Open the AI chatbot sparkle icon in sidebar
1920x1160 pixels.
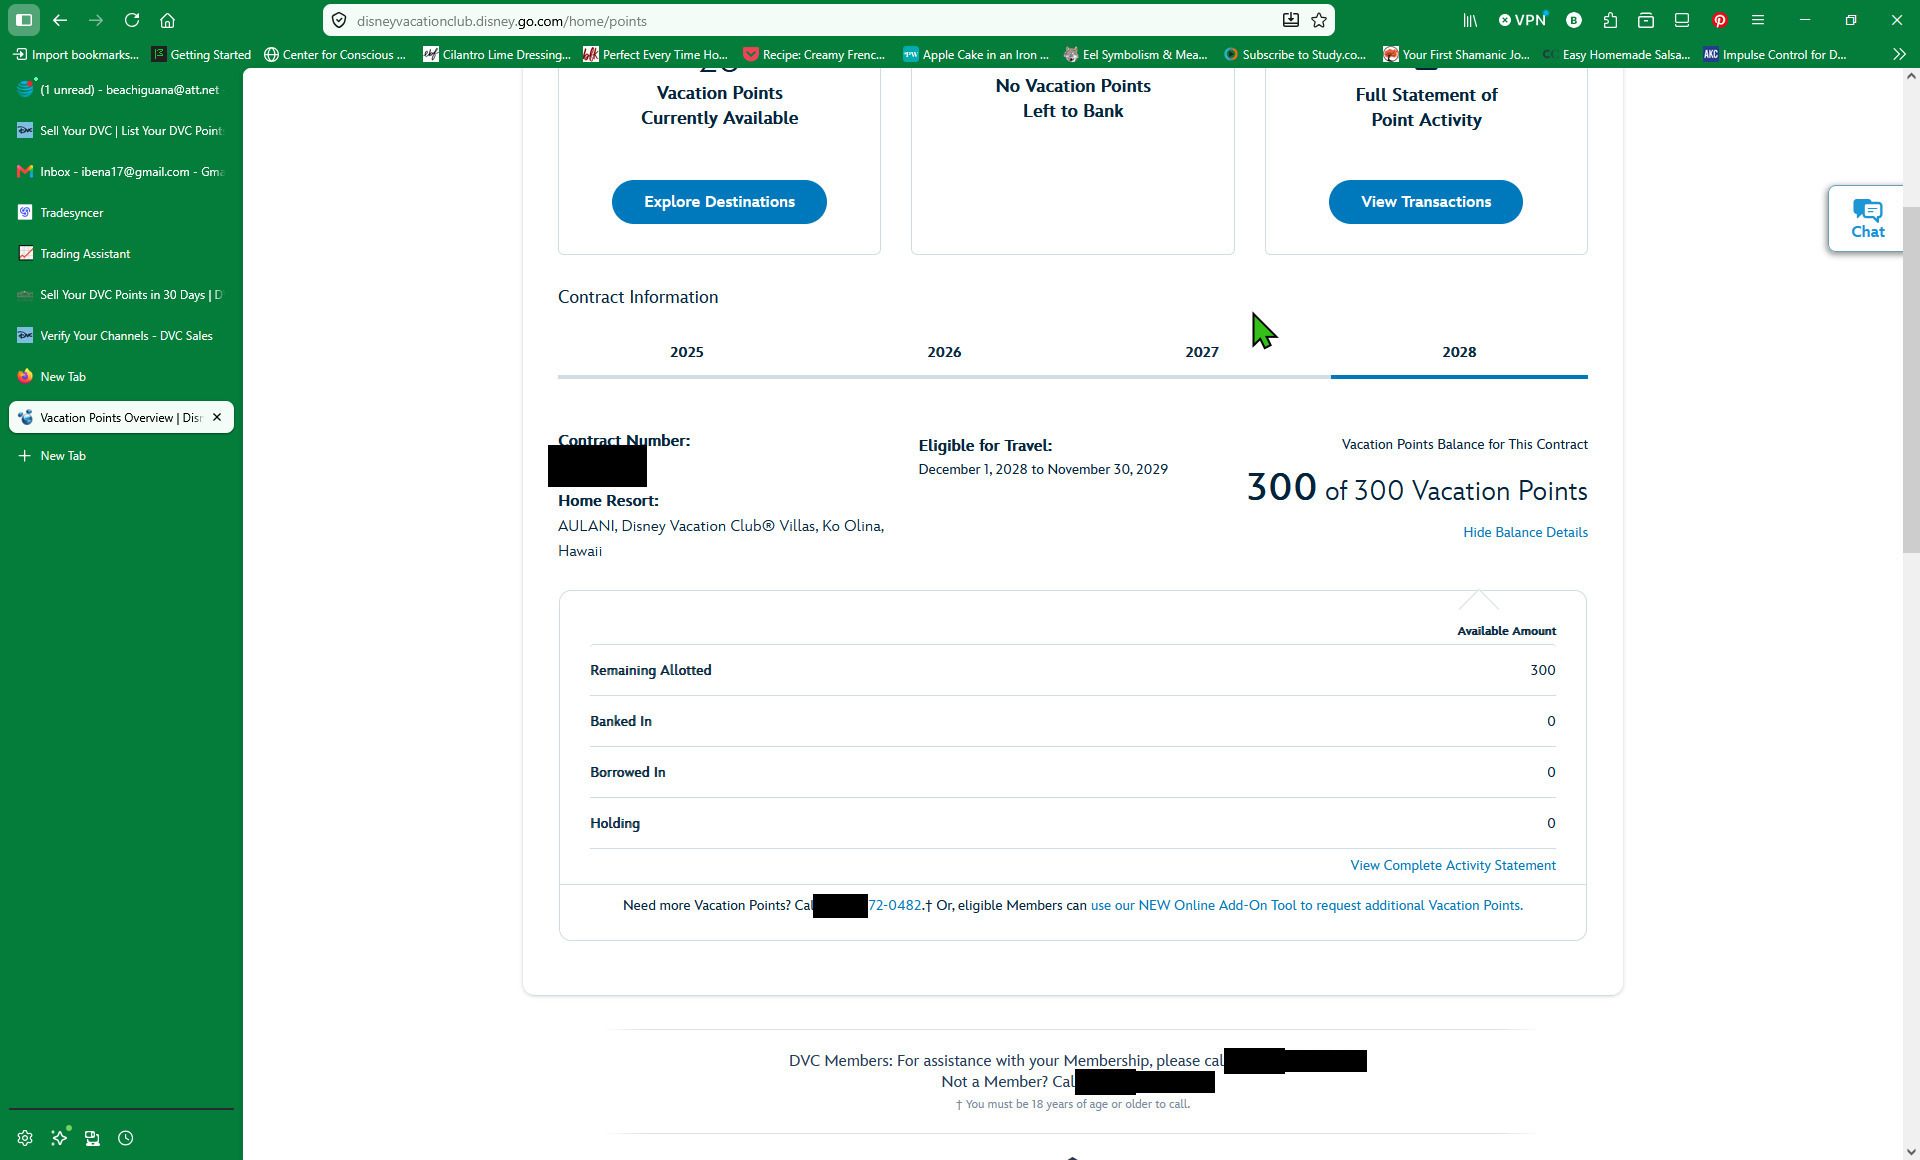[60, 1138]
